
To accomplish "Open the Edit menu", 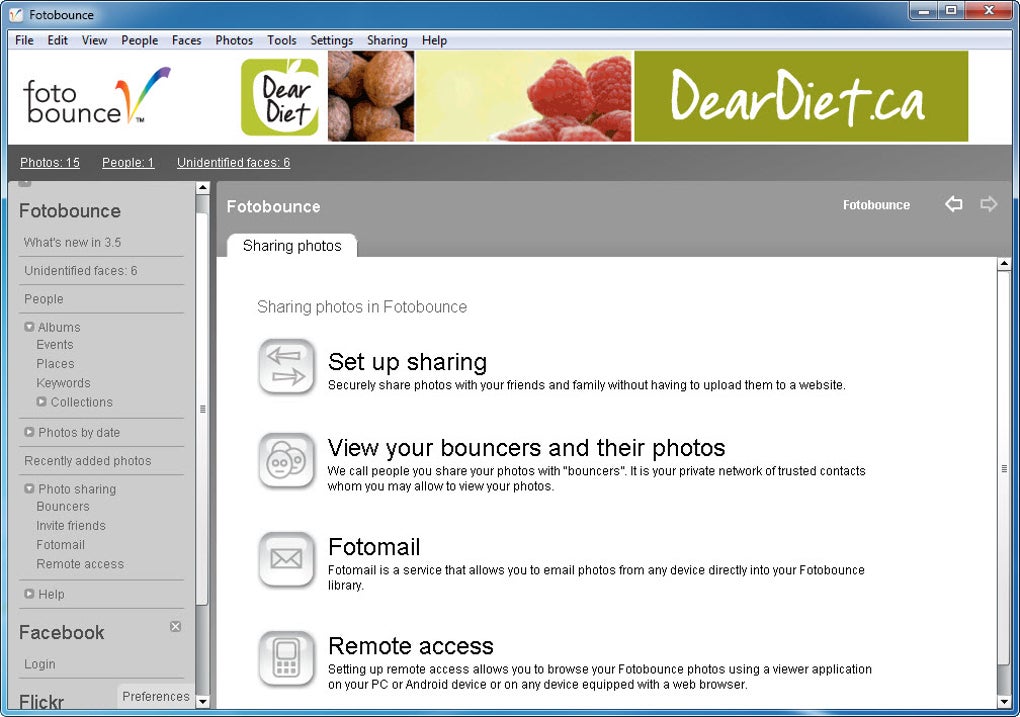I will click(57, 40).
